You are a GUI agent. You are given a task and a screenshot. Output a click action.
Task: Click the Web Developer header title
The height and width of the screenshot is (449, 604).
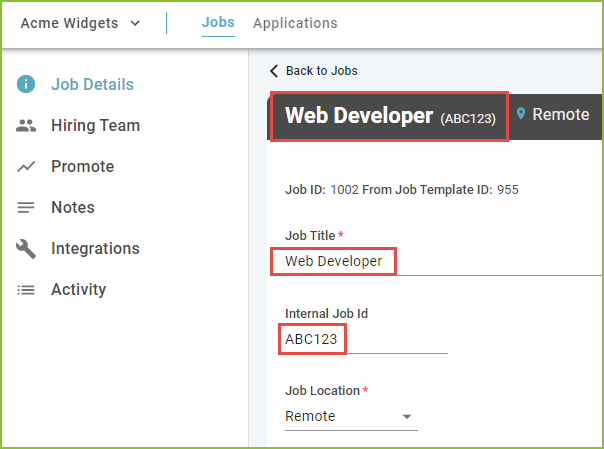[x=359, y=116]
